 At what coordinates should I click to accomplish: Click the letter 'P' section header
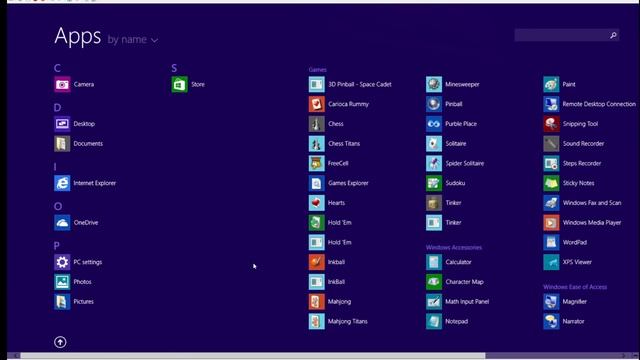tap(57, 246)
